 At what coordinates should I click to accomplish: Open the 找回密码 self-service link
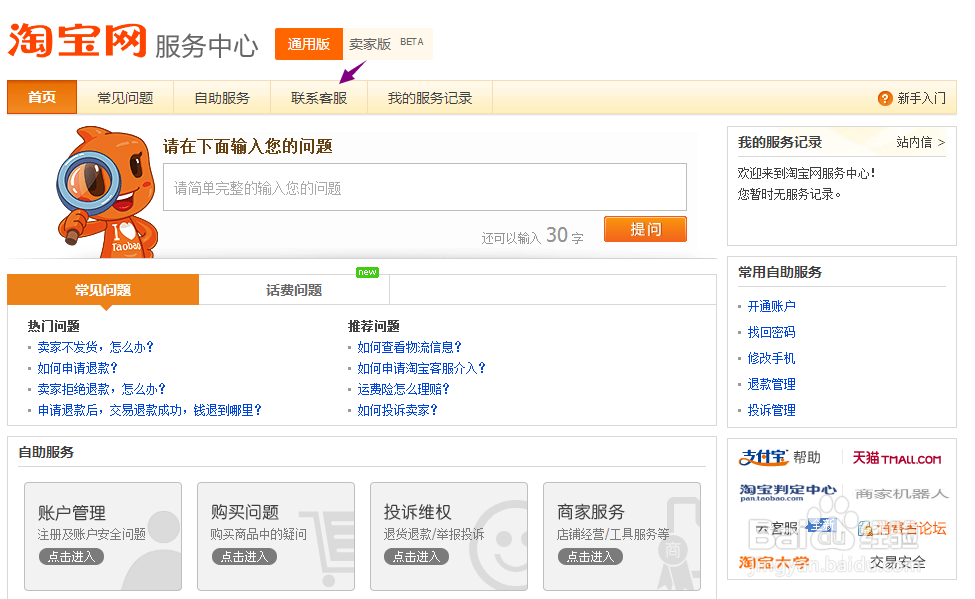[x=771, y=332]
